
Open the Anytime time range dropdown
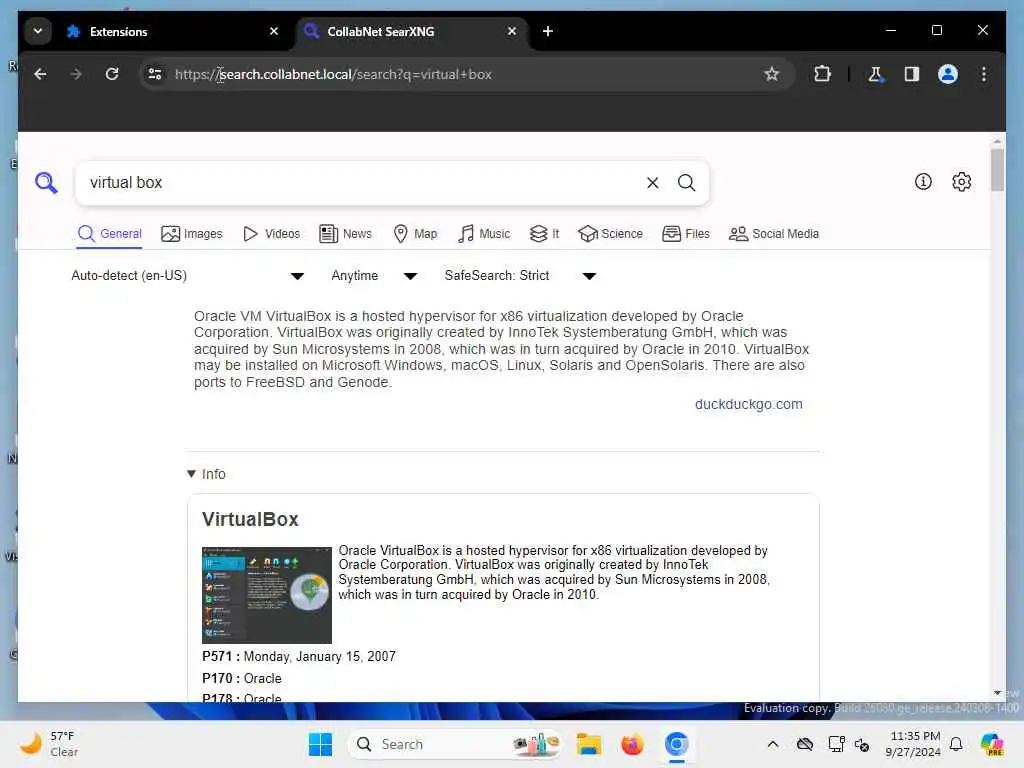tap(374, 276)
